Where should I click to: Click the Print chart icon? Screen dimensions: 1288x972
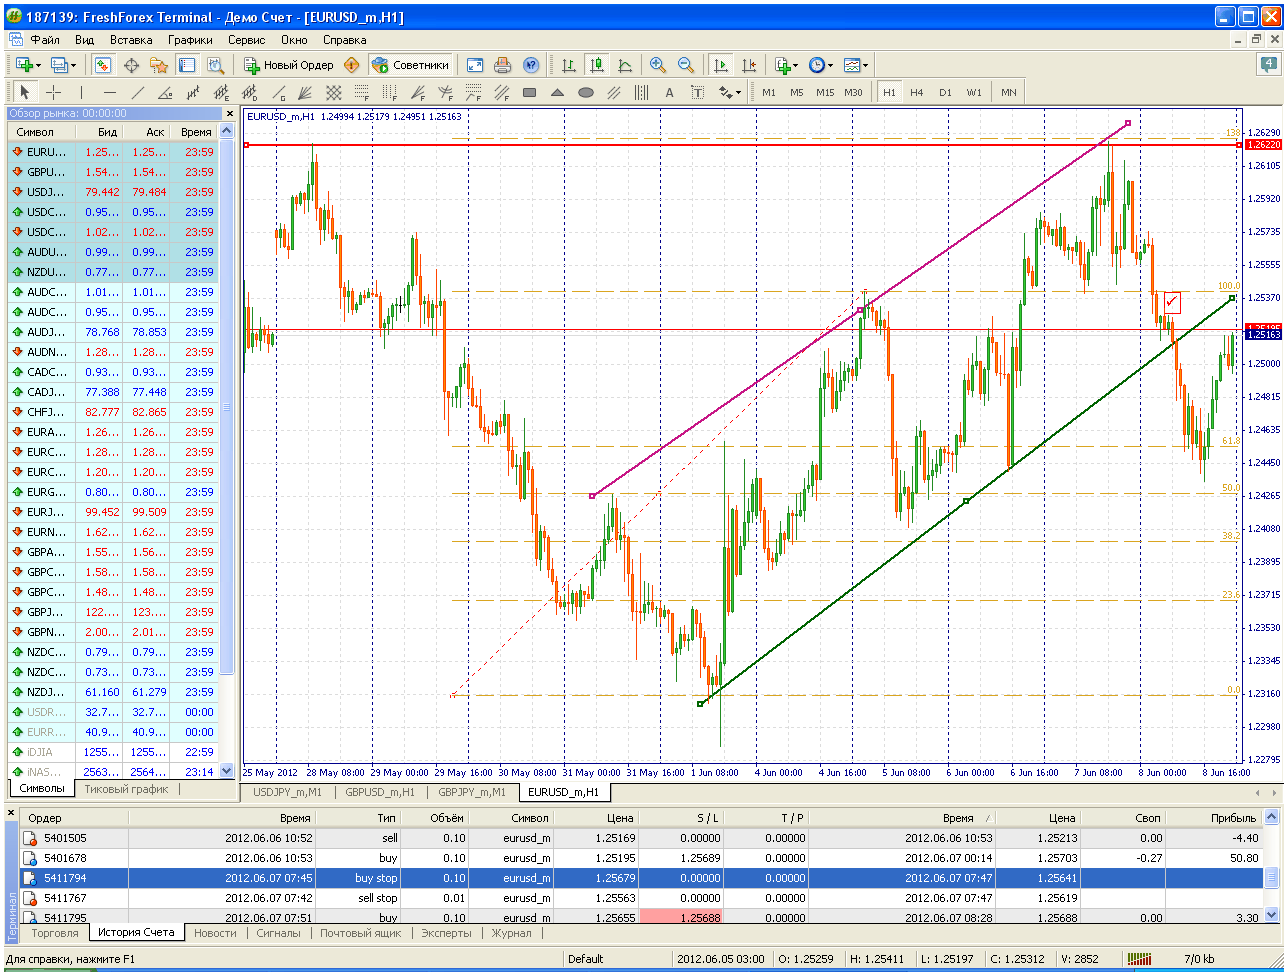503,65
